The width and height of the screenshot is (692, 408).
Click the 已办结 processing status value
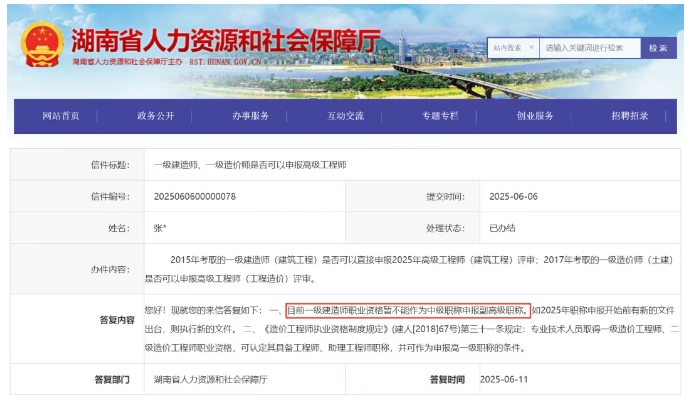tap(501, 228)
